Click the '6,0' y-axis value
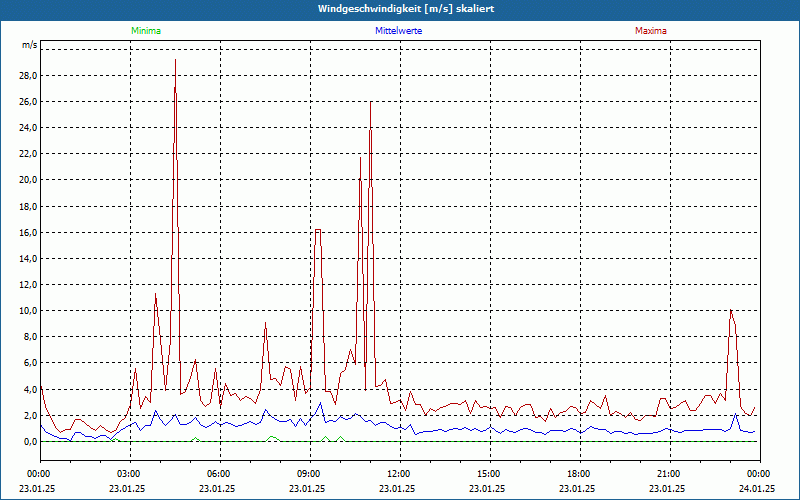This screenshot has width=800, height=500. tap(29, 363)
